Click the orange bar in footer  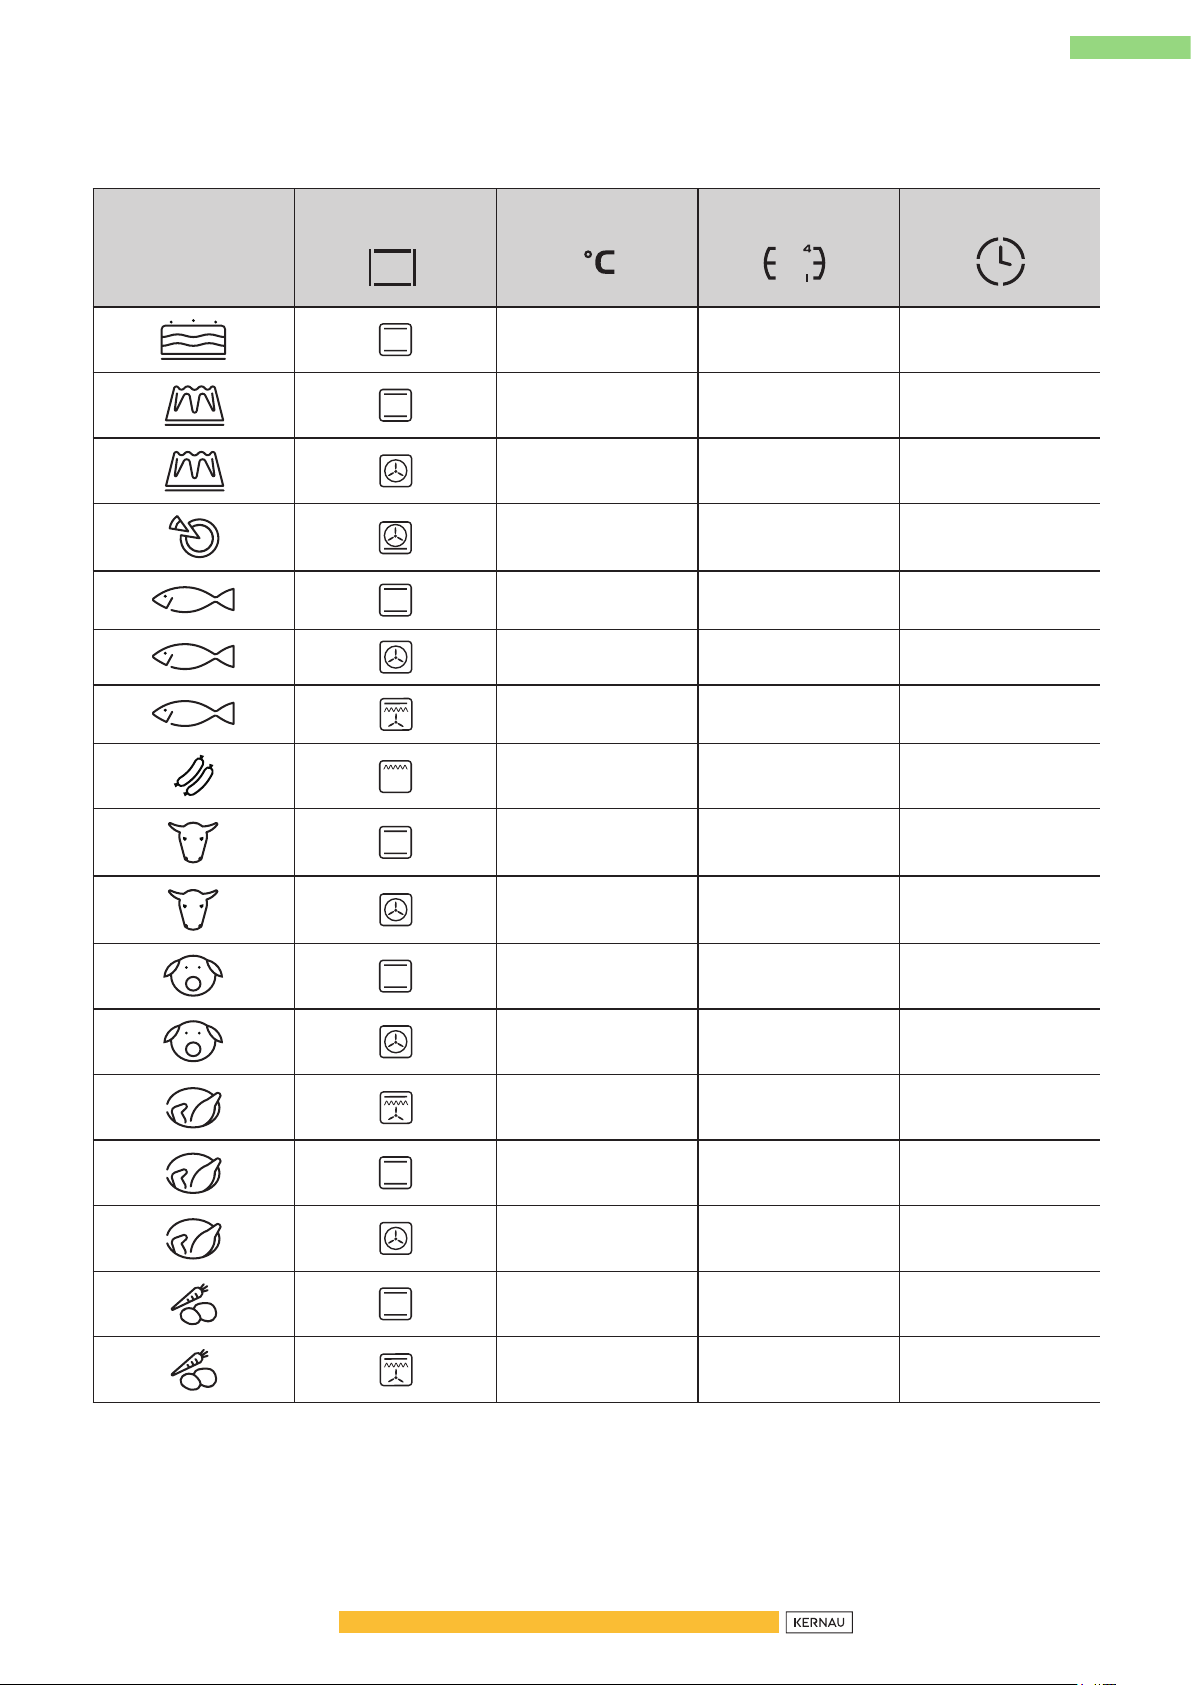click(x=558, y=1622)
